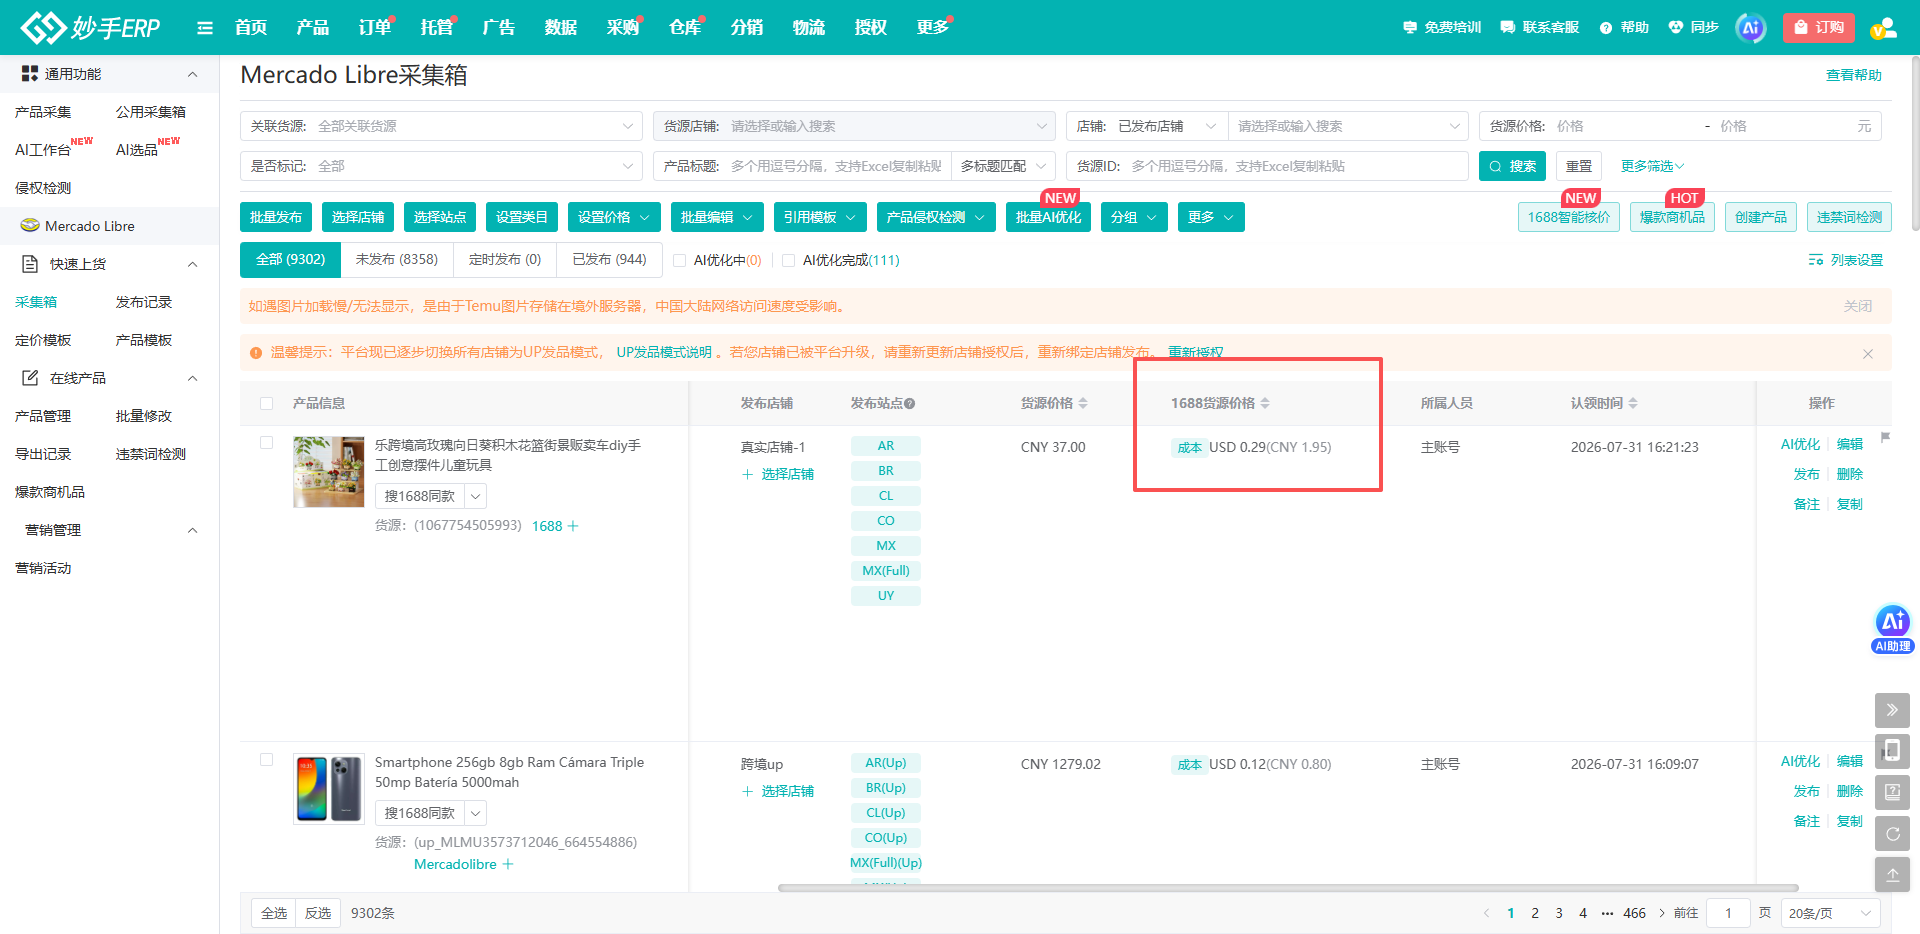The image size is (1920, 934).
Task: Expand the 批量编辑 dropdown button
Action: (717, 217)
